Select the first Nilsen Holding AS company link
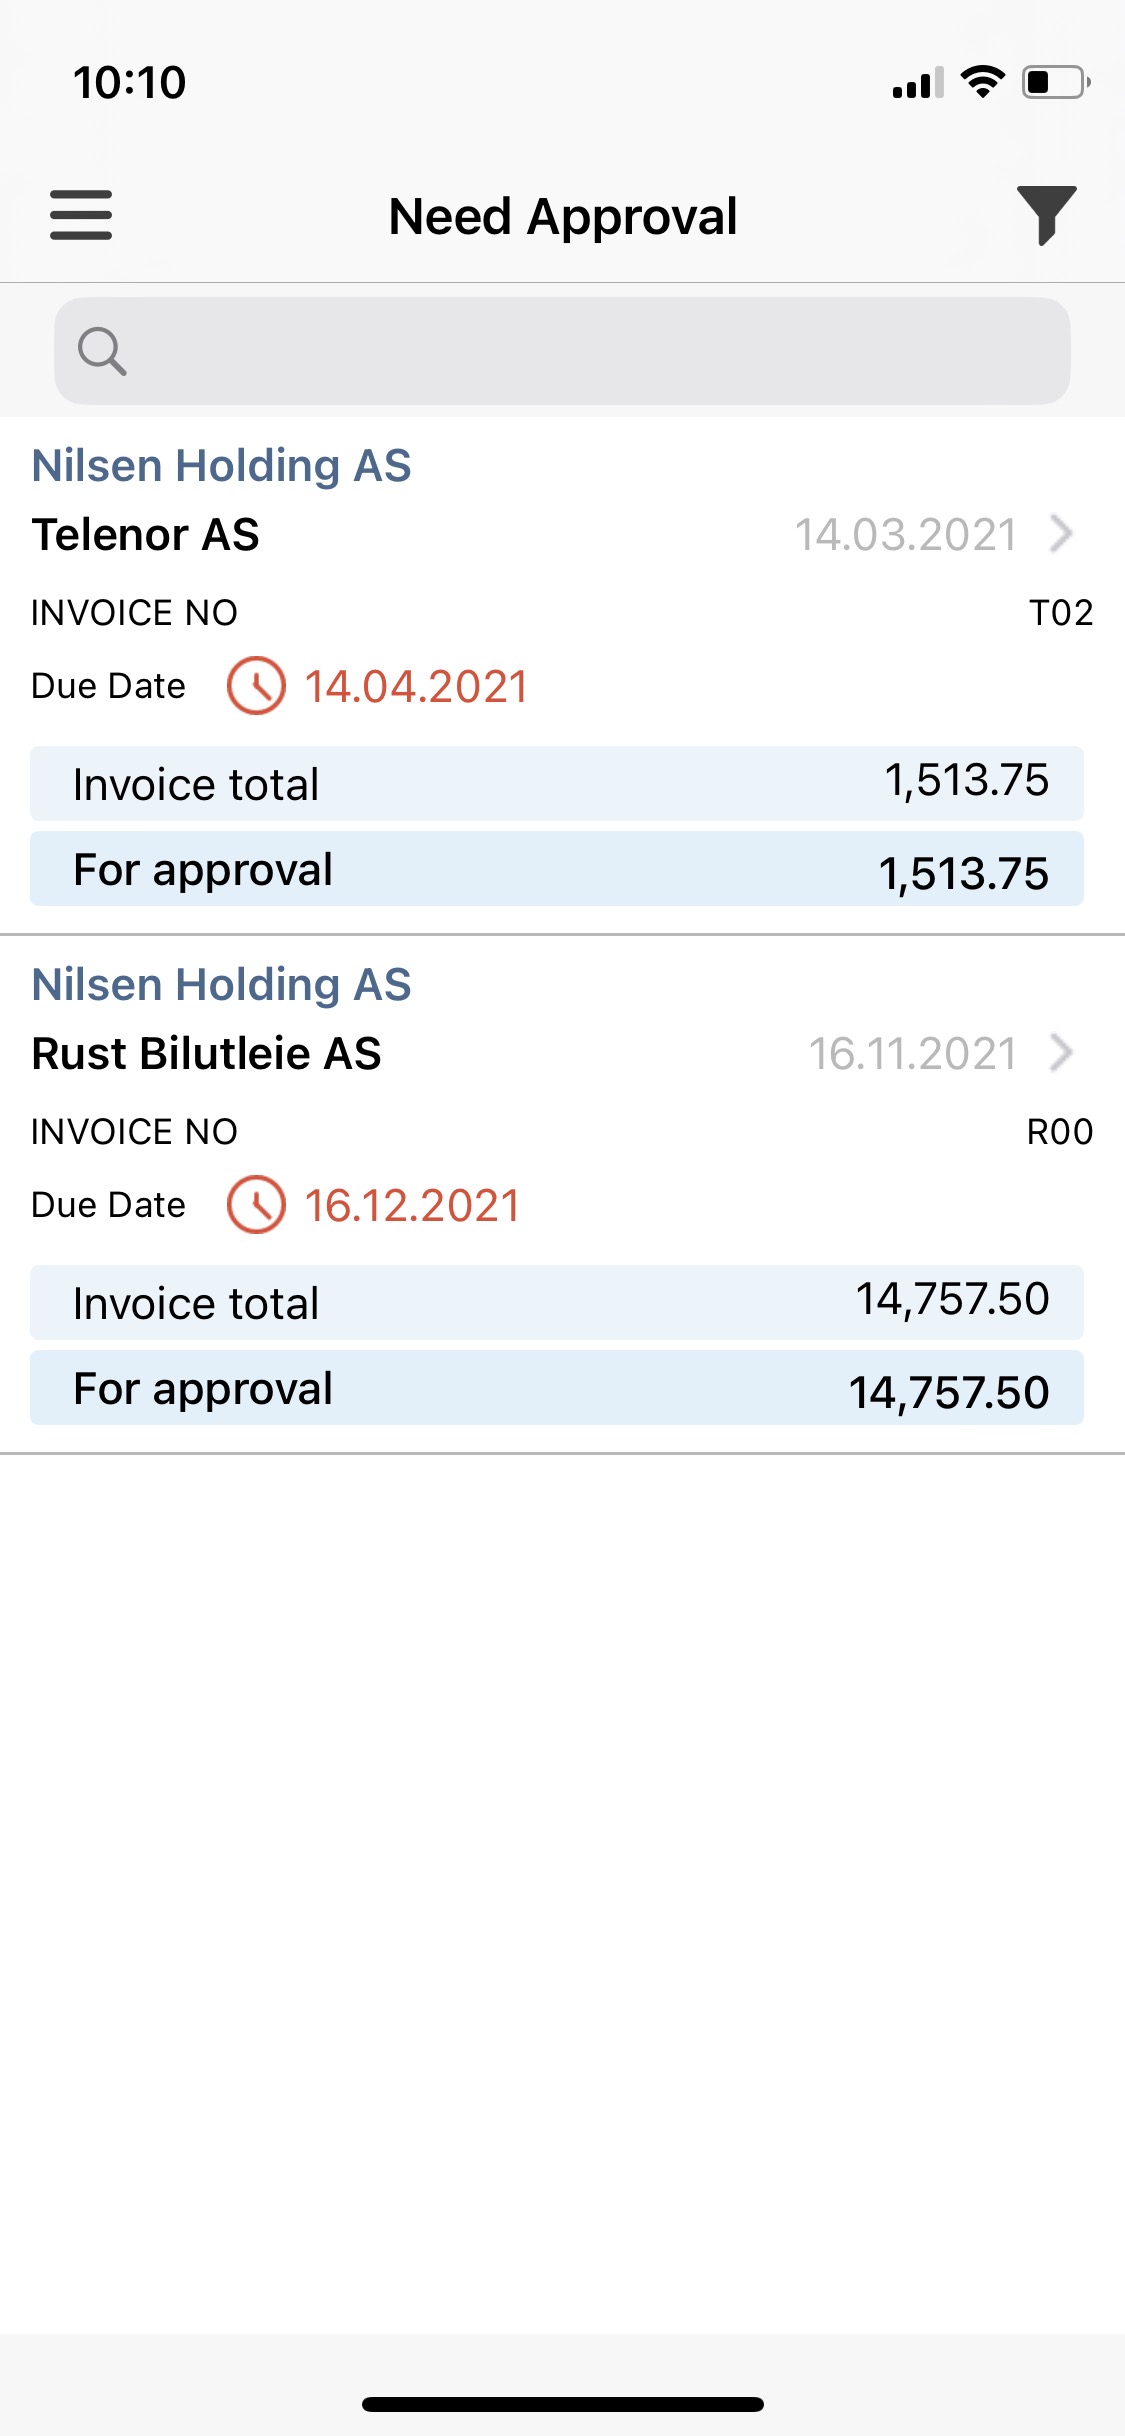This screenshot has width=1125, height=2436. (x=221, y=466)
